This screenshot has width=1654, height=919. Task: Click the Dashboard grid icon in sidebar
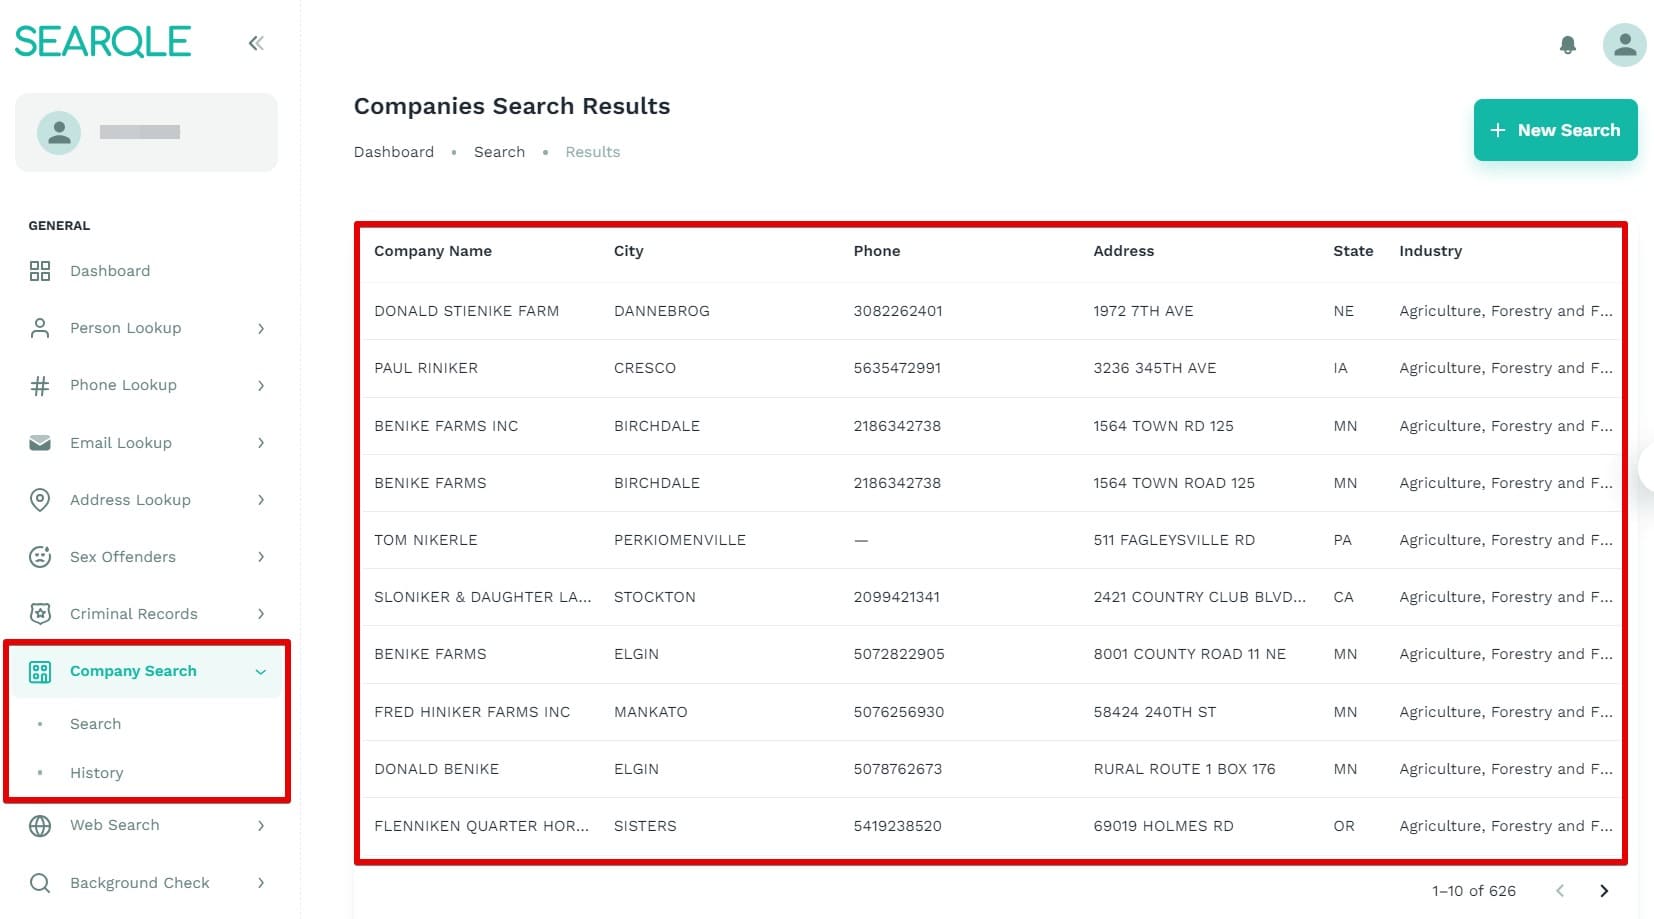pyautogui.click(x=40, y=271)
